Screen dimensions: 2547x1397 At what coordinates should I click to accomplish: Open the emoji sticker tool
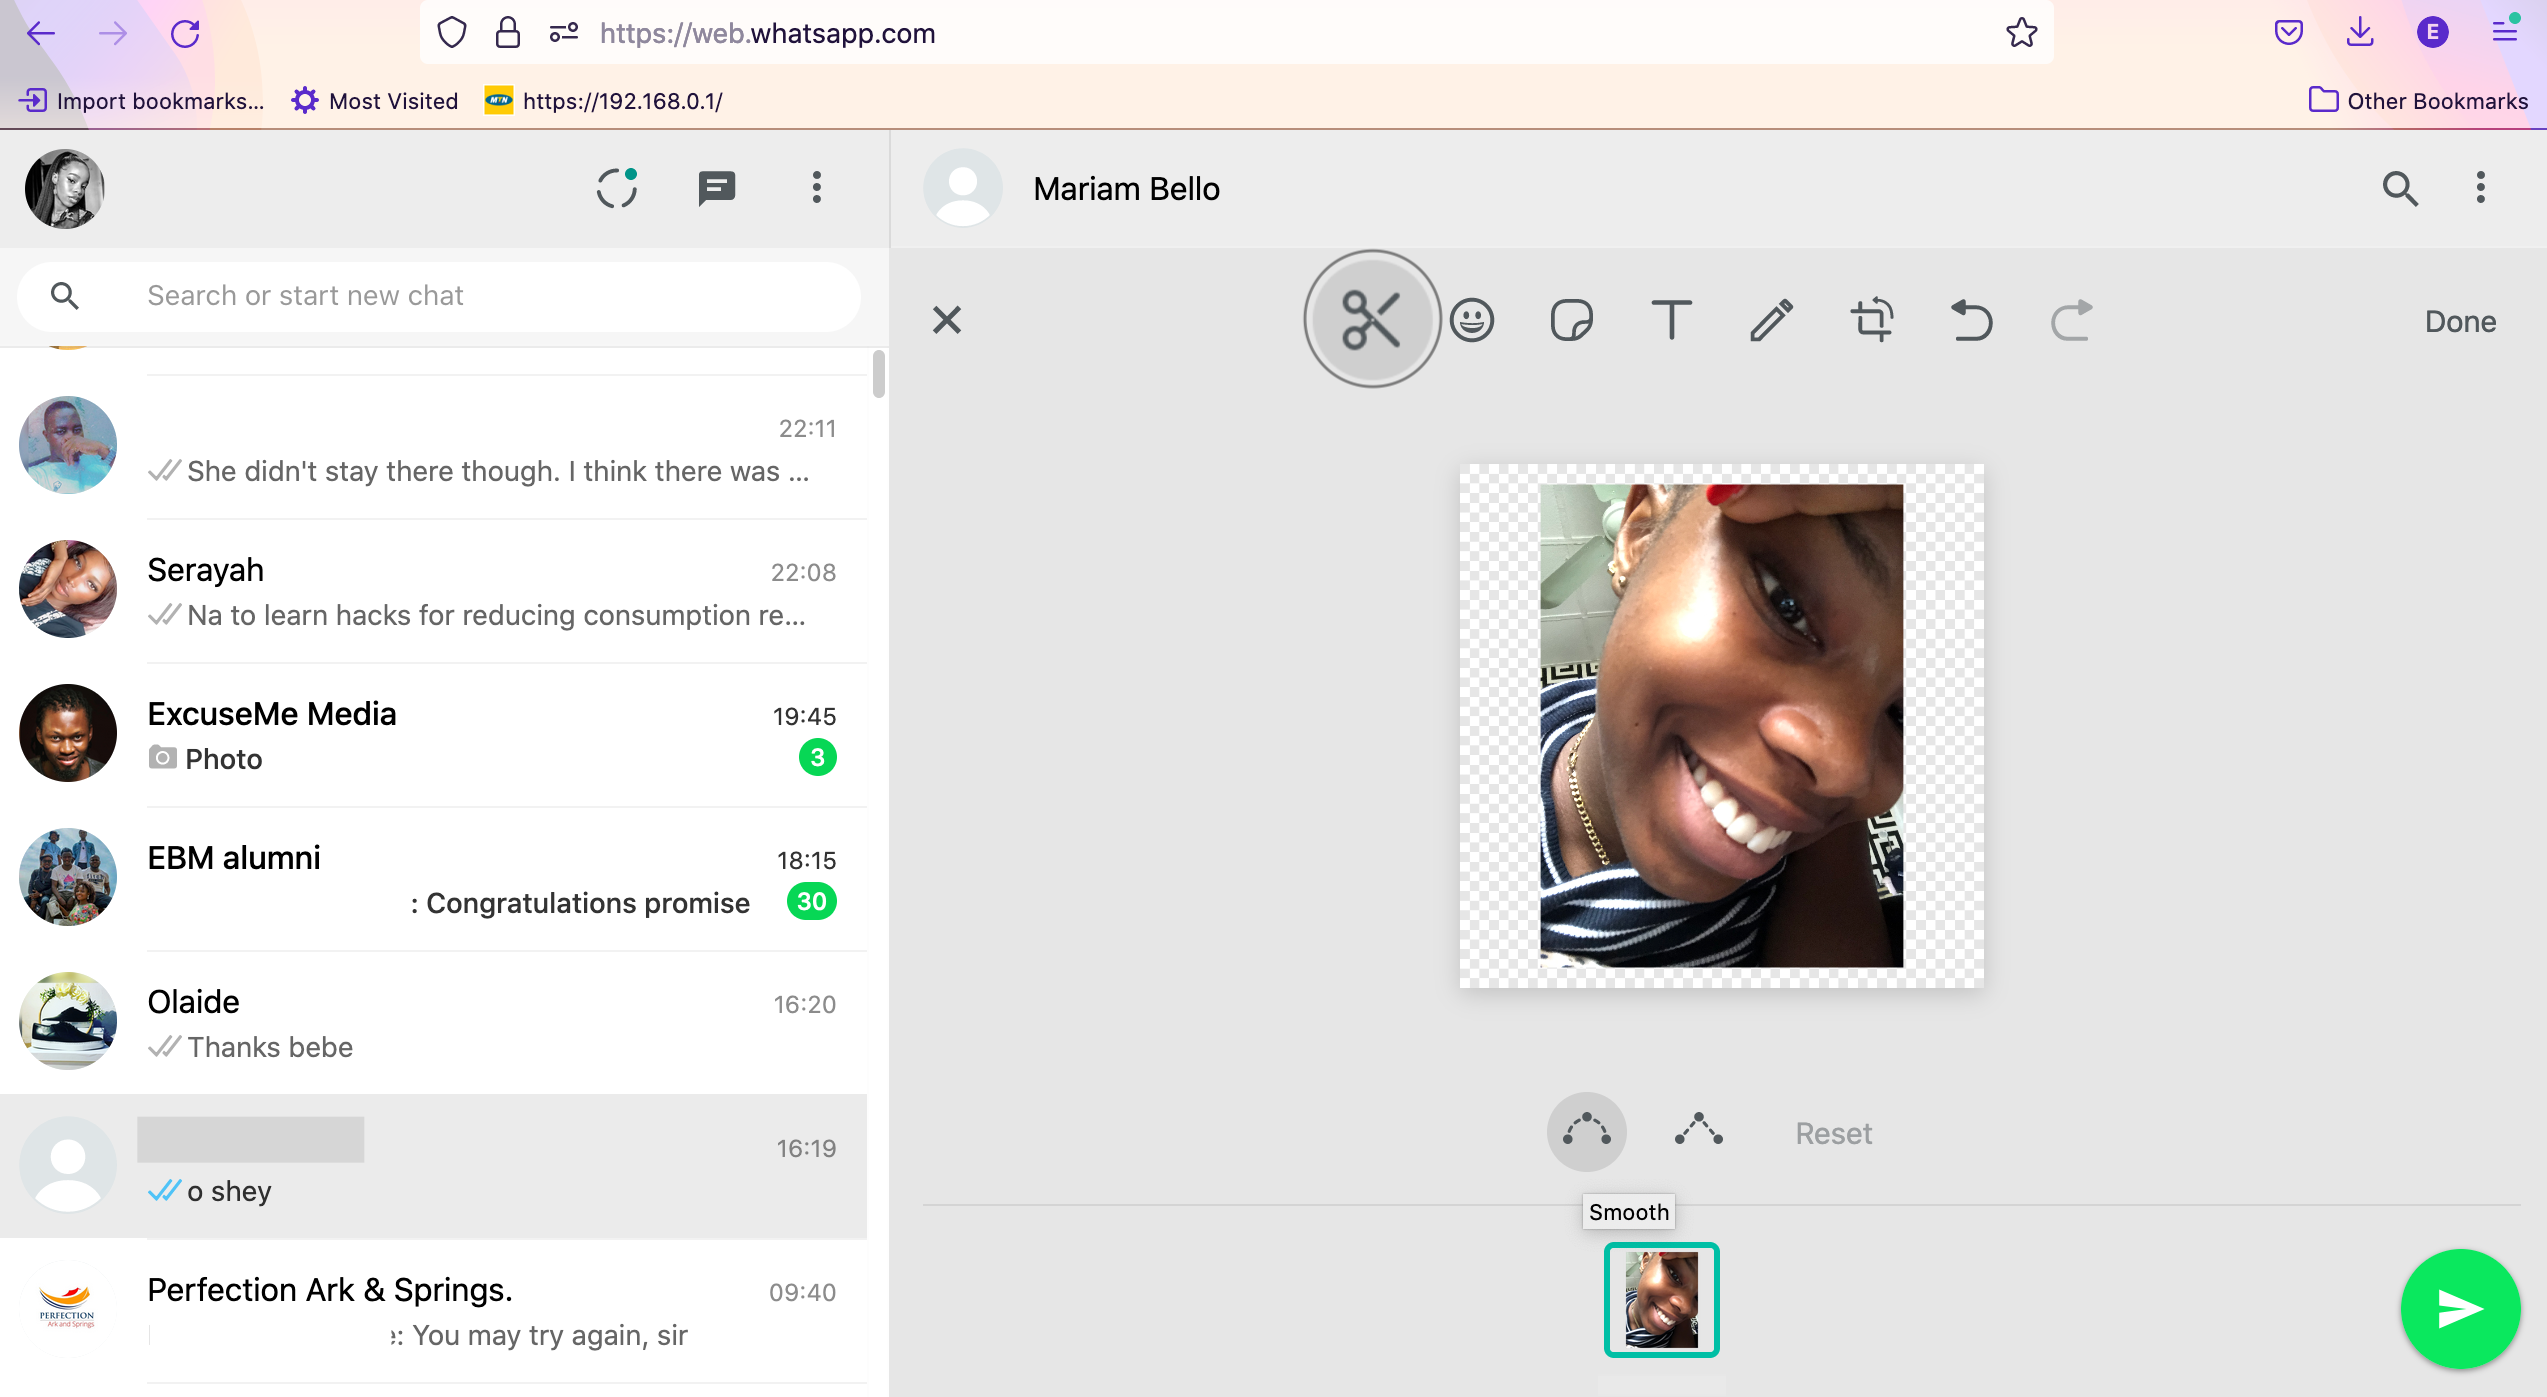pos(1472,319)
